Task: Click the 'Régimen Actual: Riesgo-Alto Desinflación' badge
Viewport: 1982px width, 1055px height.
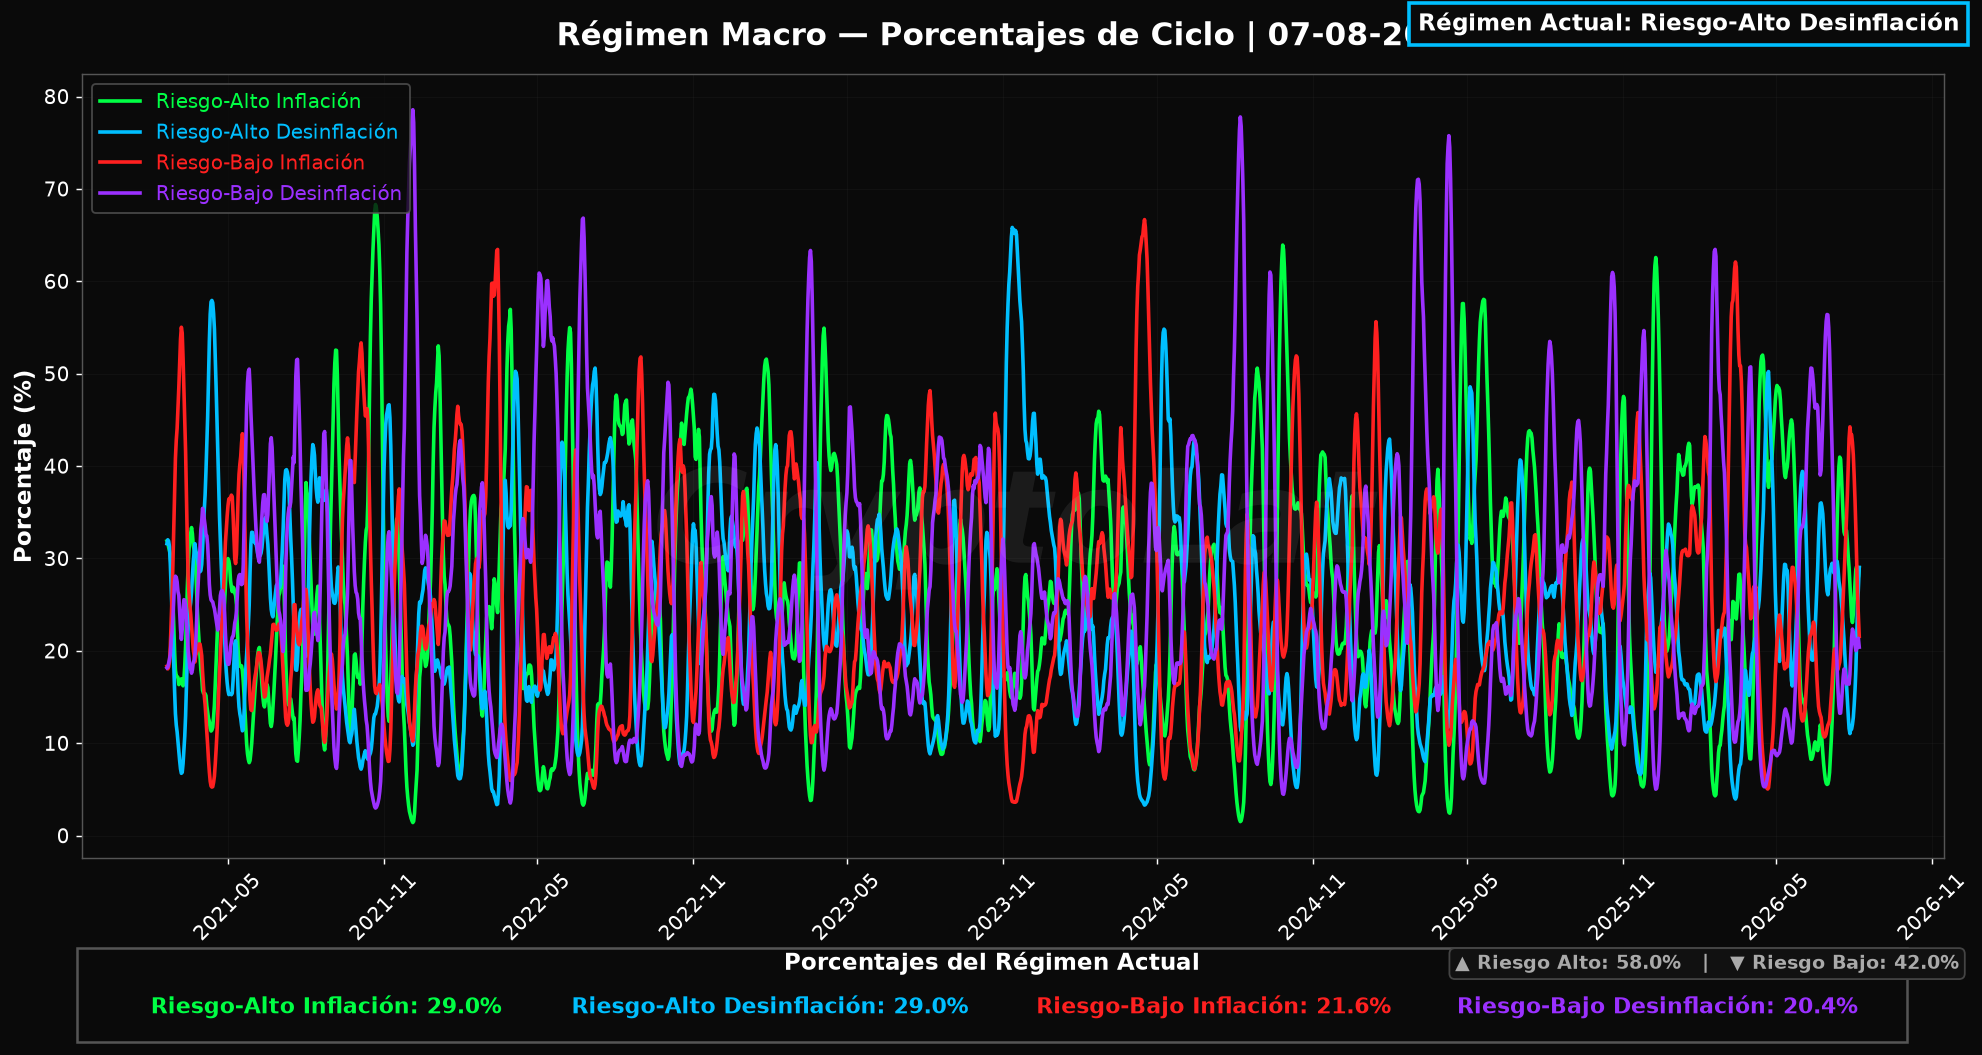Action: coord(1688,23)
